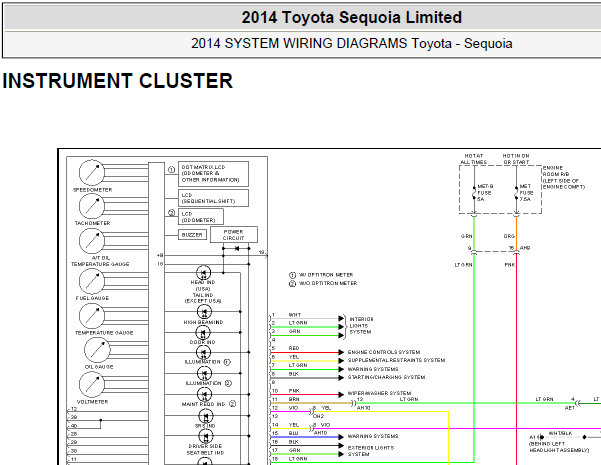
Task: Click the head indicator lamp symbol
Action: [204, 273]
